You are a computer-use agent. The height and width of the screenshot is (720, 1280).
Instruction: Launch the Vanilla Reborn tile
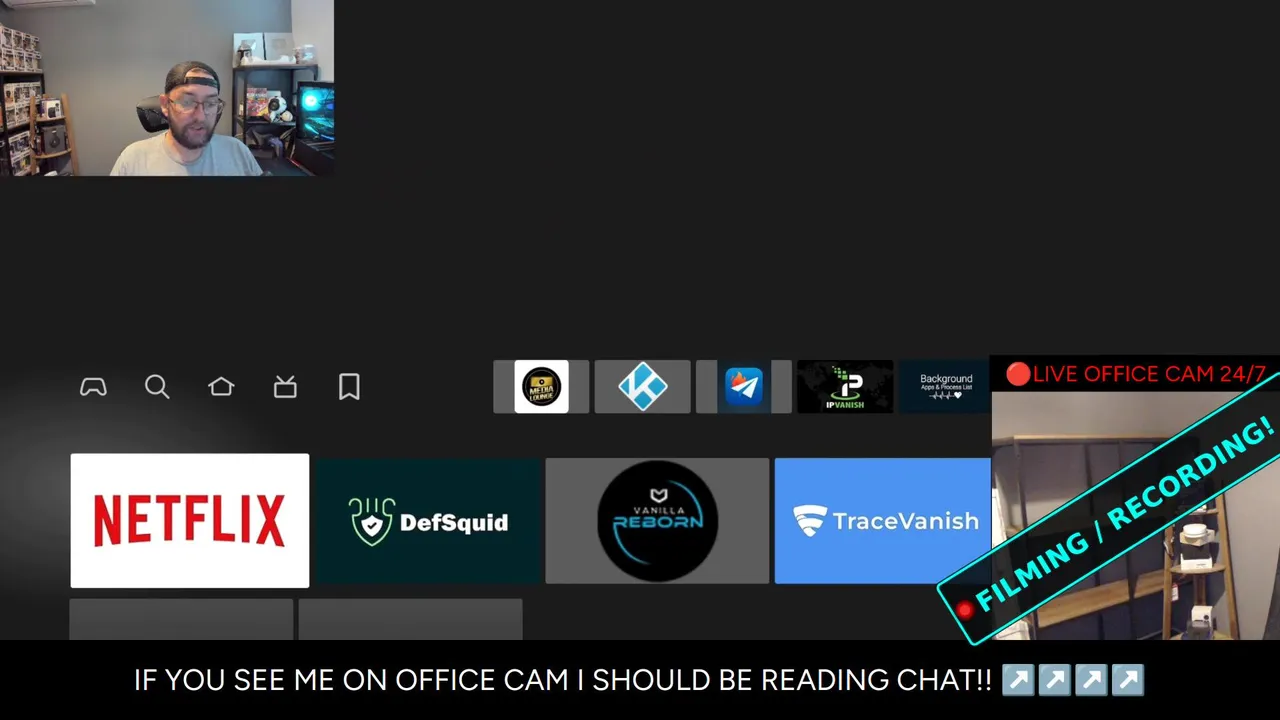pyautogui.click(x=657, y=521)
